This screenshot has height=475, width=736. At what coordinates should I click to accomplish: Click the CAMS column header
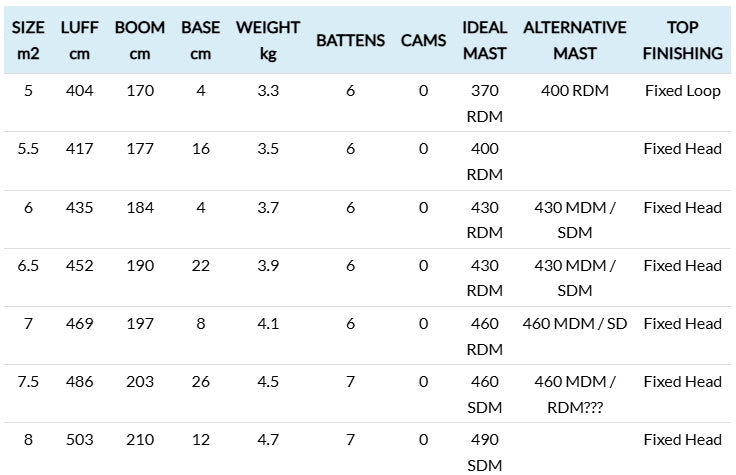coord(423,41)
